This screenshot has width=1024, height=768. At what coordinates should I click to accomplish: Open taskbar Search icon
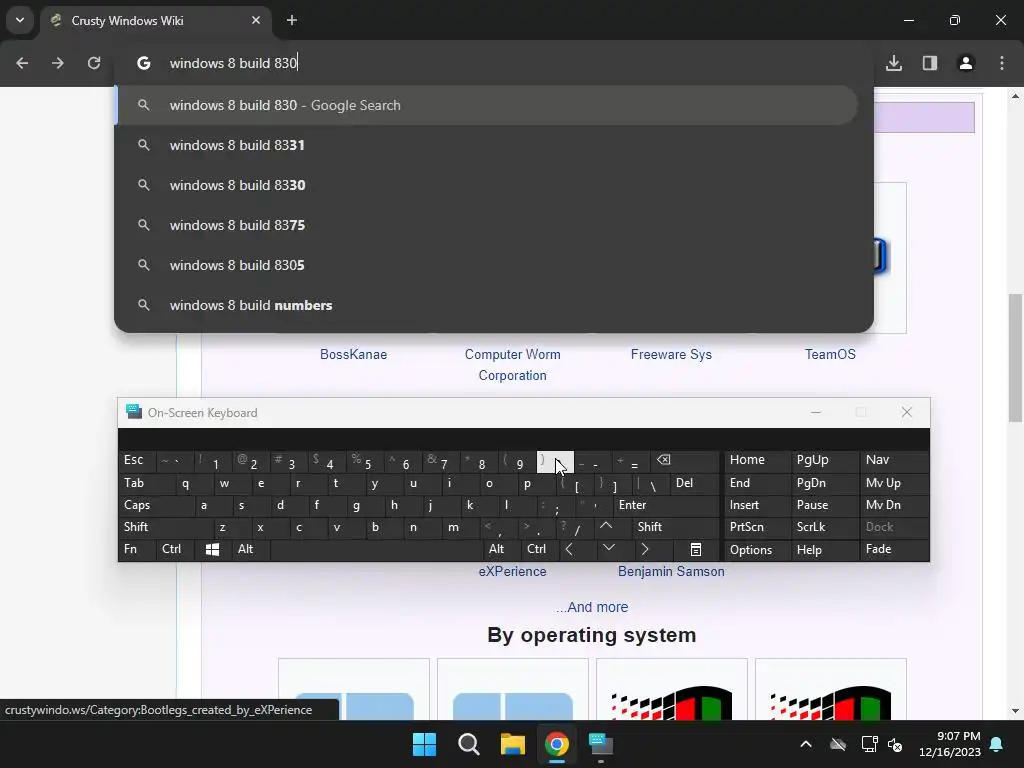coord(469,744)
